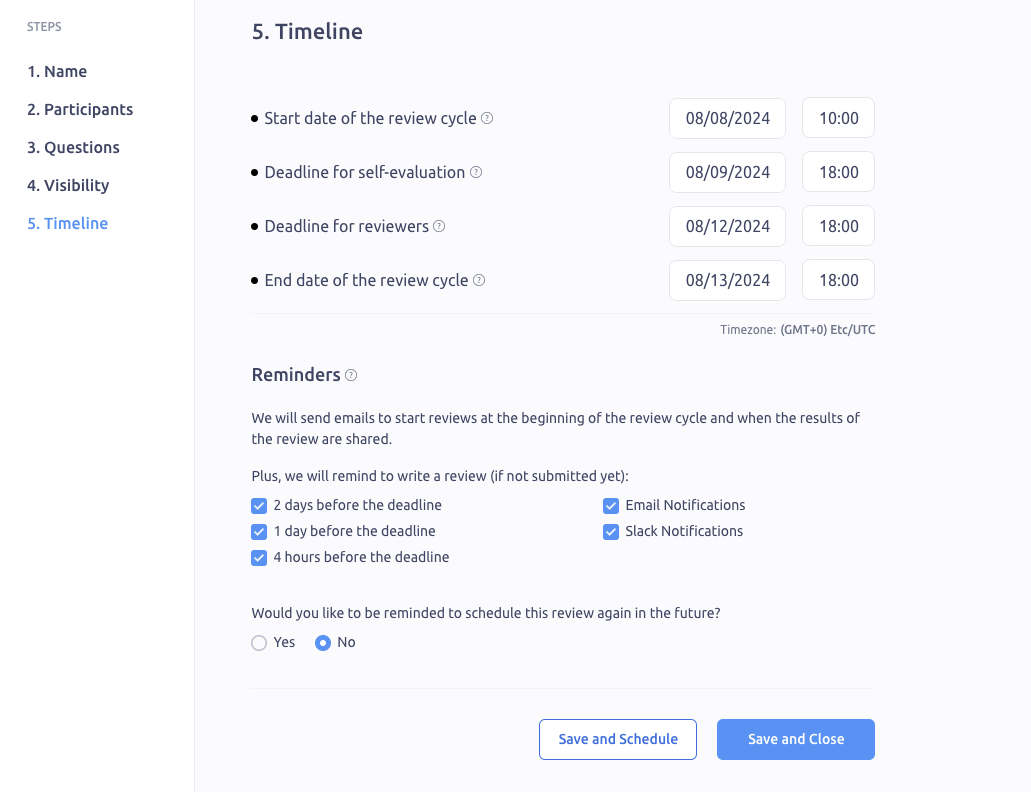
Task: Toggle Email Notifications checkbox
Action: point(611,506)
